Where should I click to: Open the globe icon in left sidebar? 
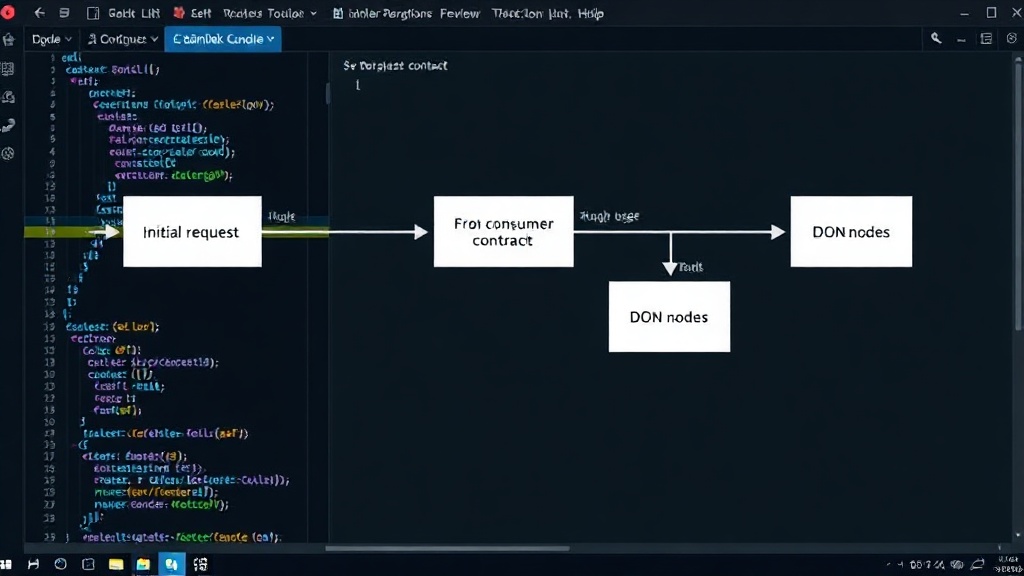(x=8, y=153)
